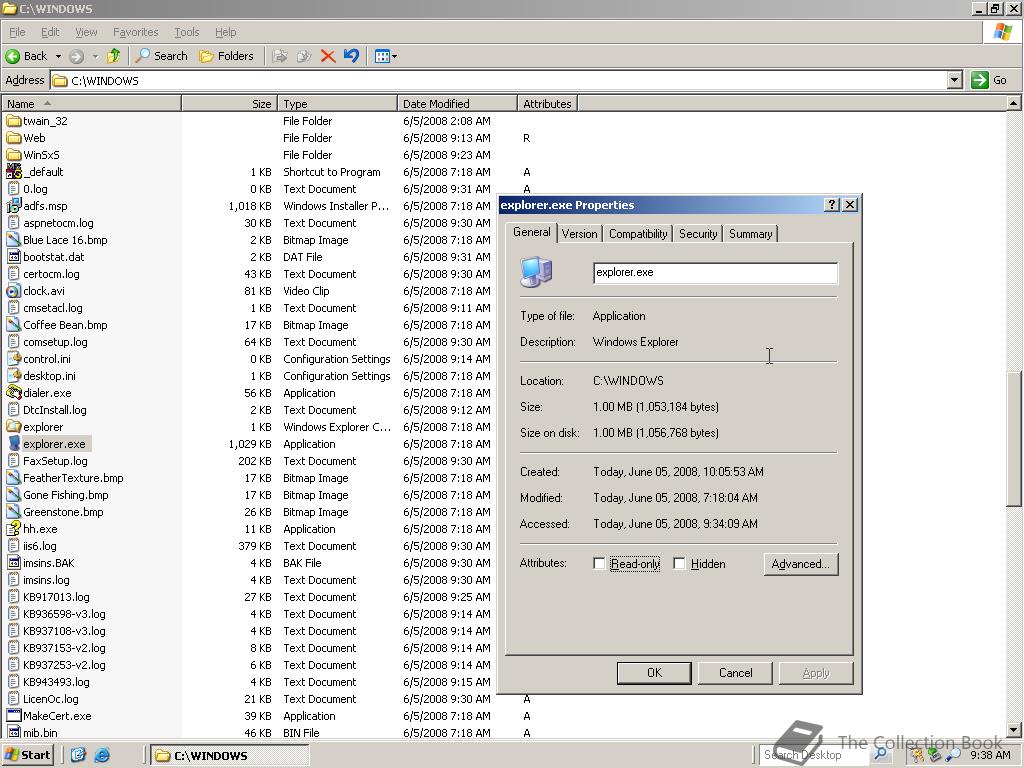Screen dimensions: 1024x768
Task: Click the explorer.exe file name field
Action: click(715, 272)
